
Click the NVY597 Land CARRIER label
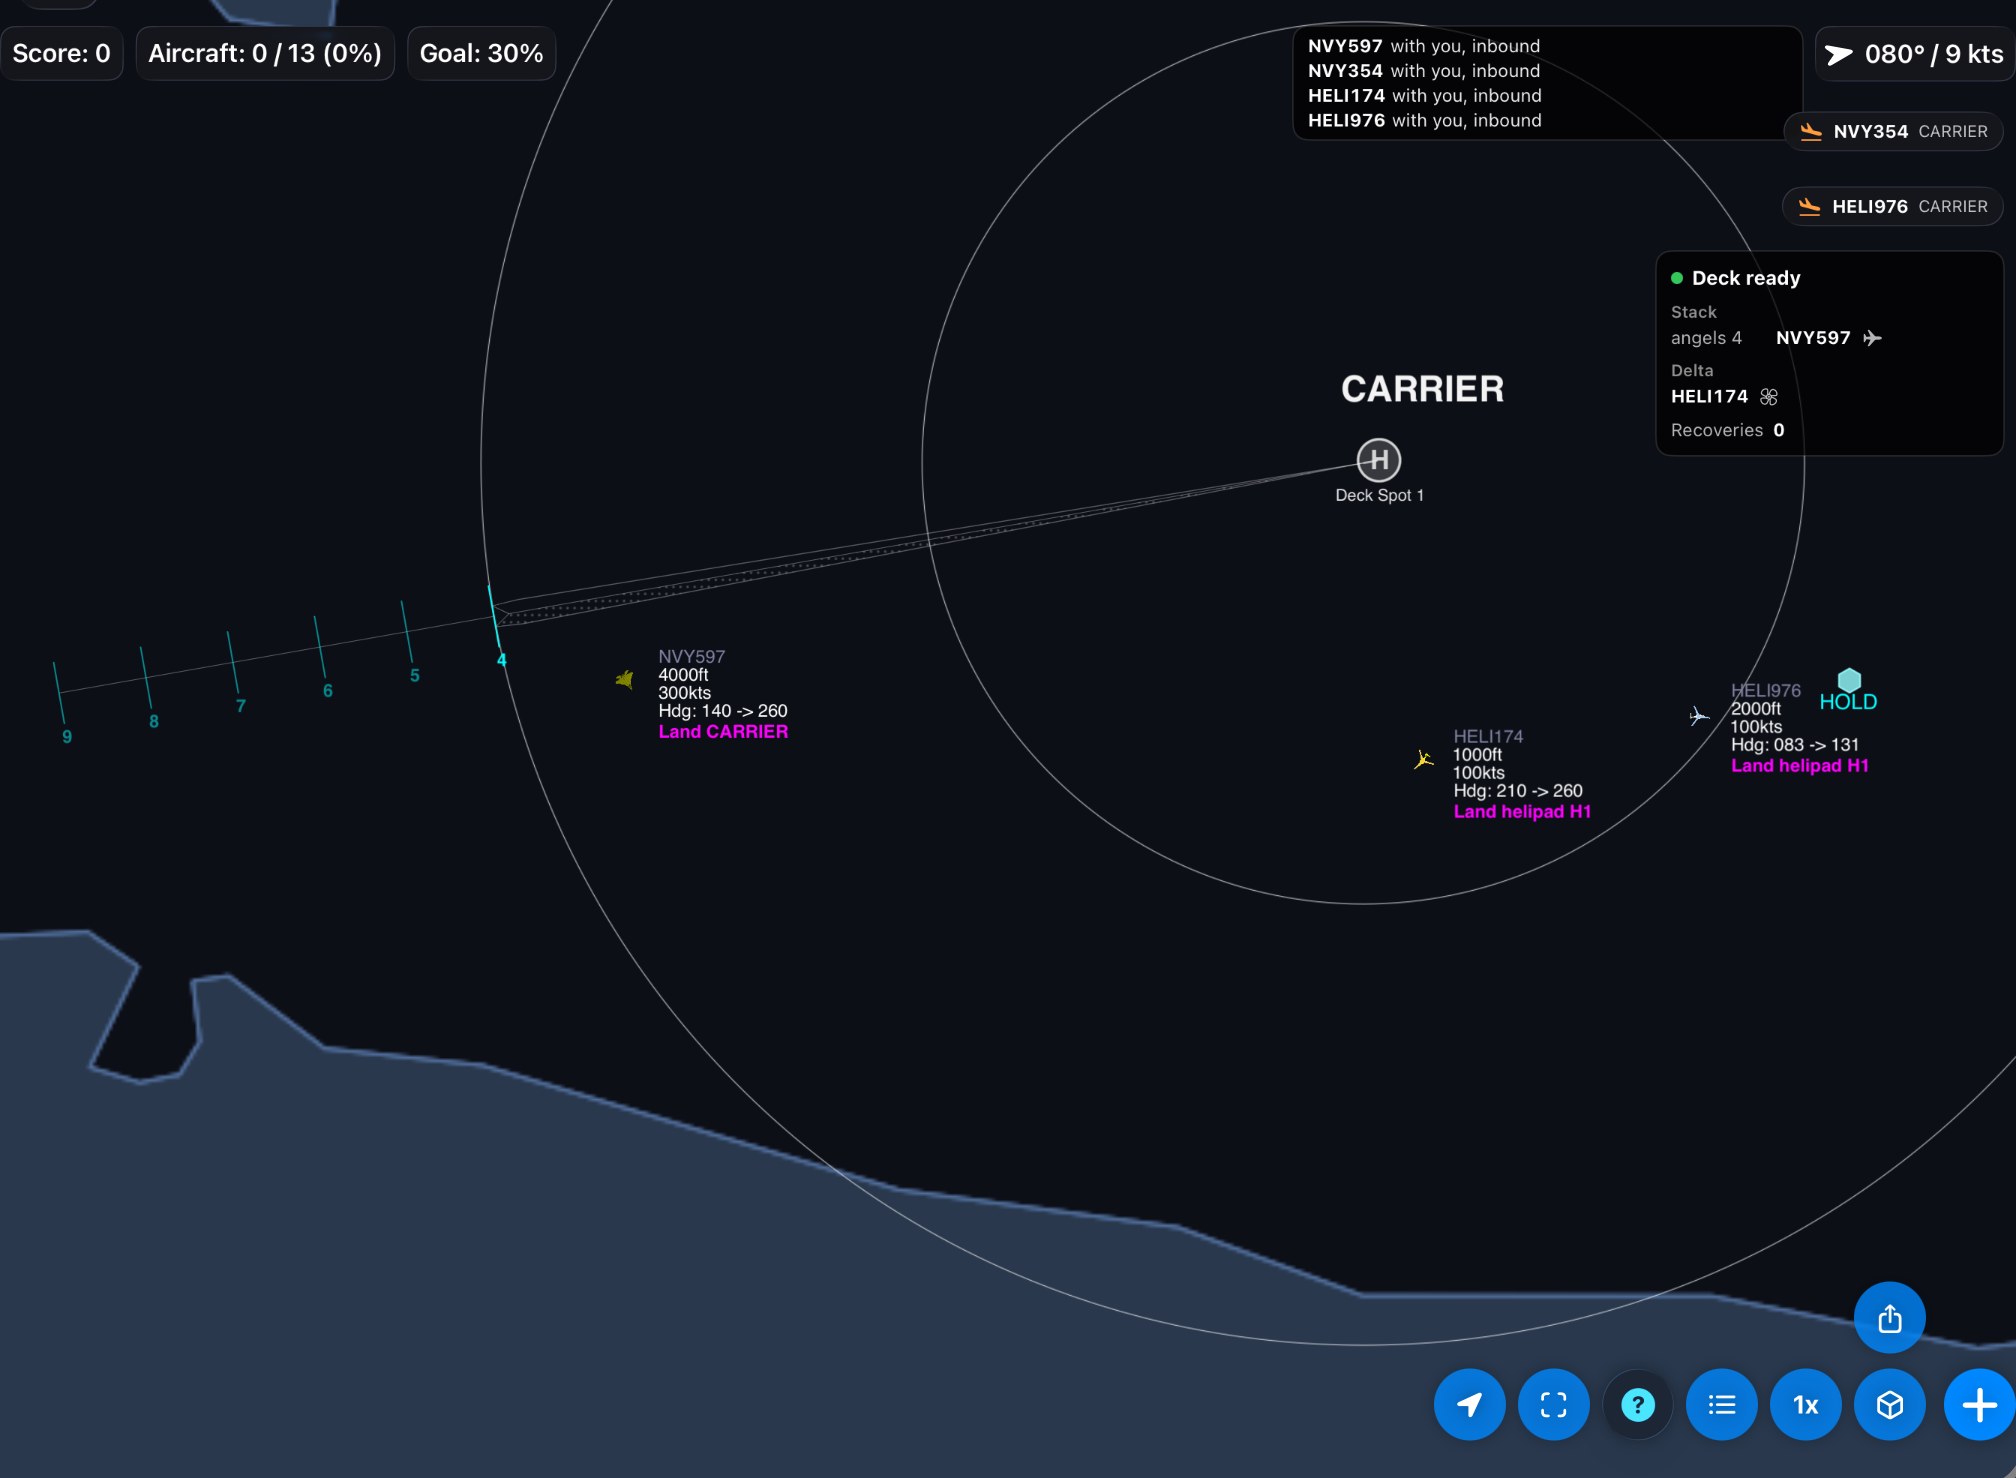(723, 732)
